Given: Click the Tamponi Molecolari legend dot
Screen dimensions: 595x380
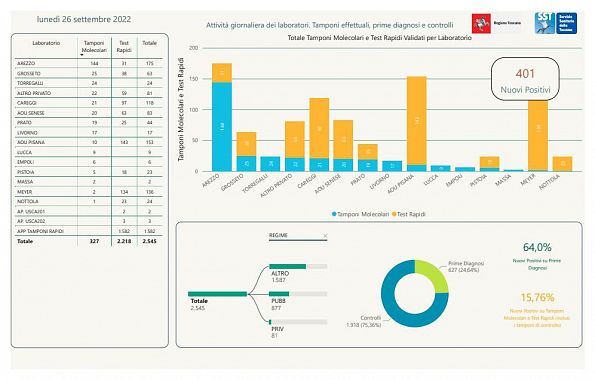Looking at the screenshot, I should tap(334, 214).
